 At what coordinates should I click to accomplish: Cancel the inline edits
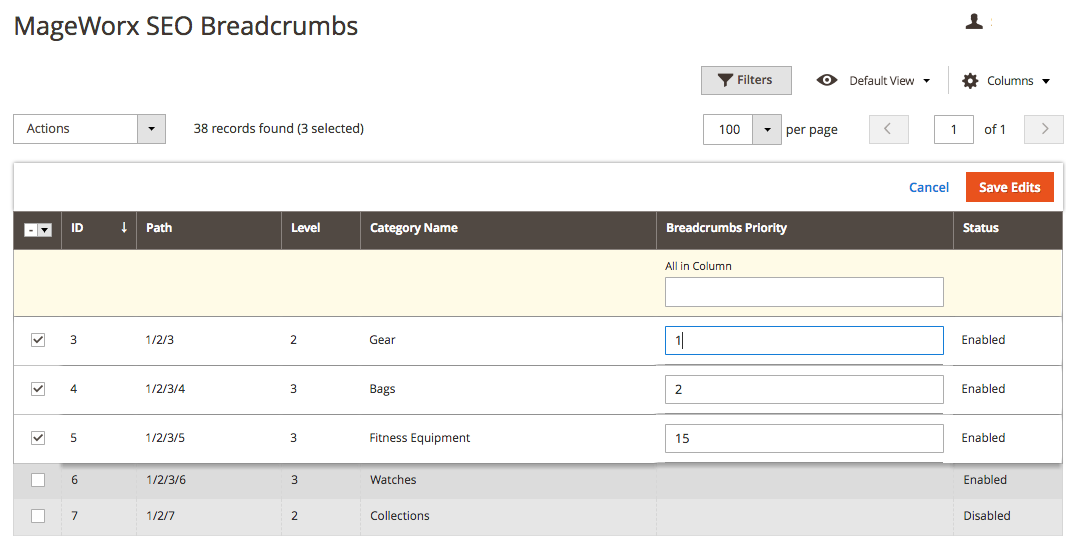(929, 187)
